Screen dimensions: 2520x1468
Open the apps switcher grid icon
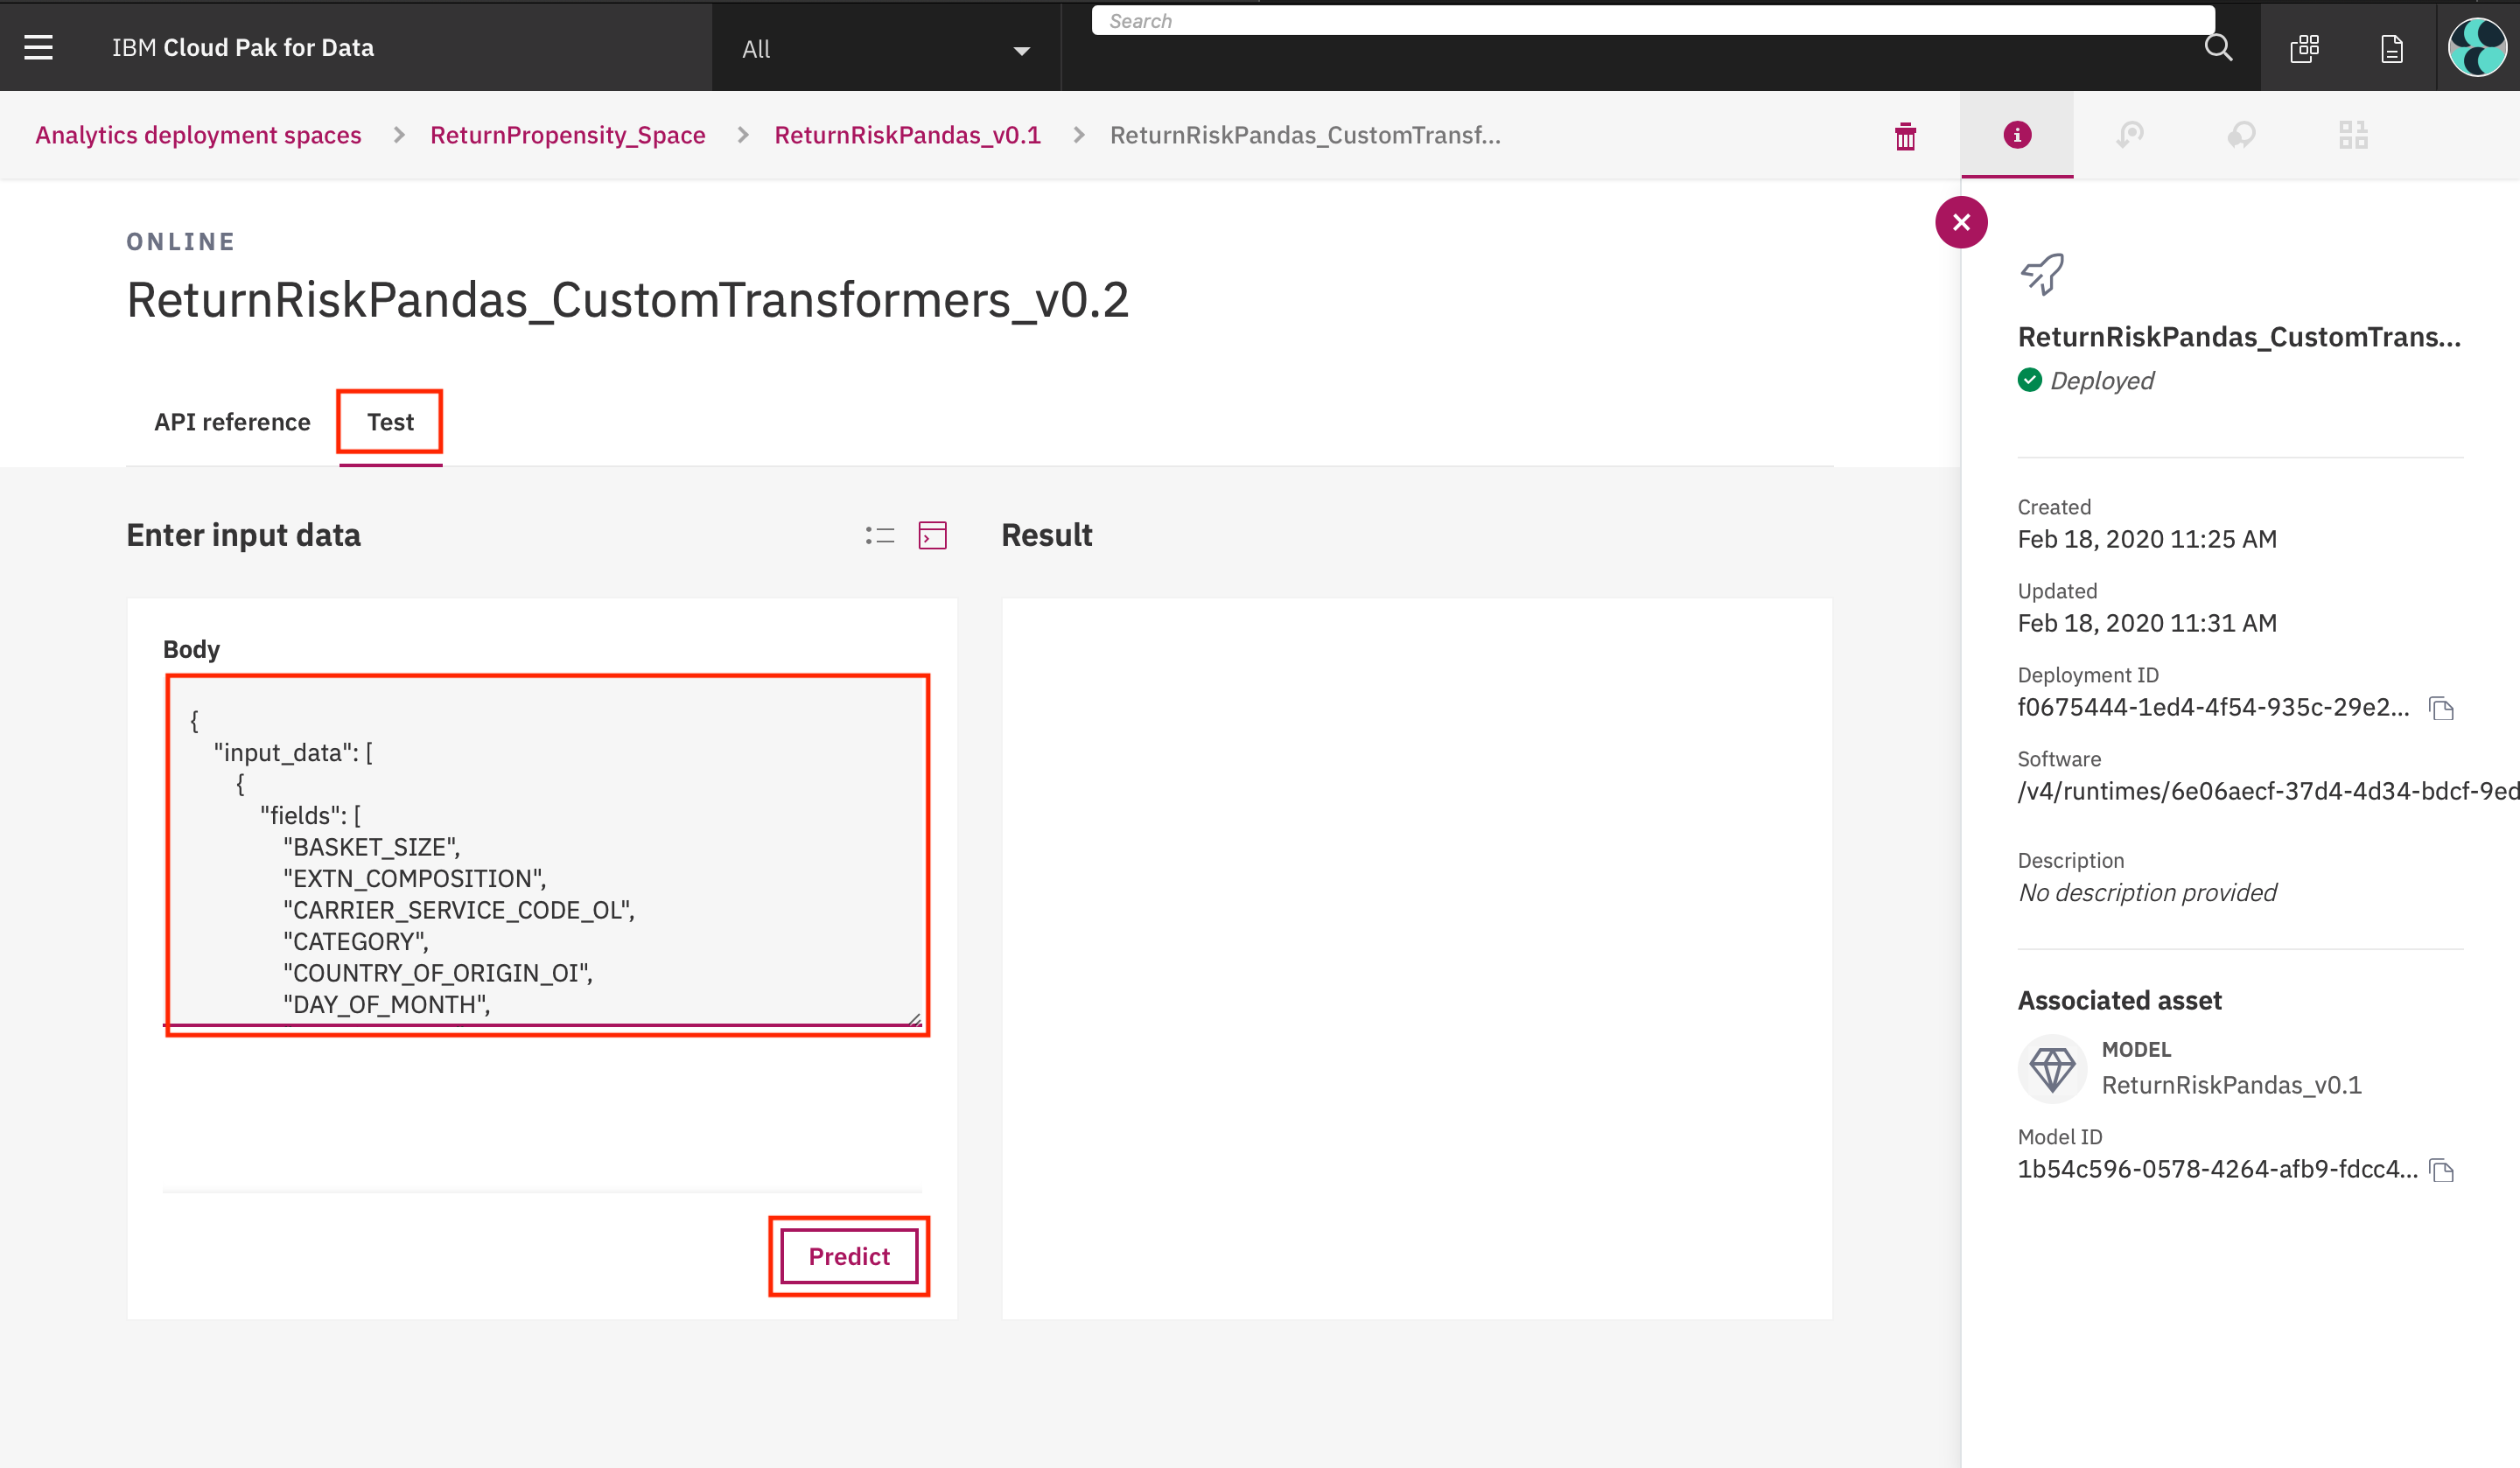[x=2304, y=48]
